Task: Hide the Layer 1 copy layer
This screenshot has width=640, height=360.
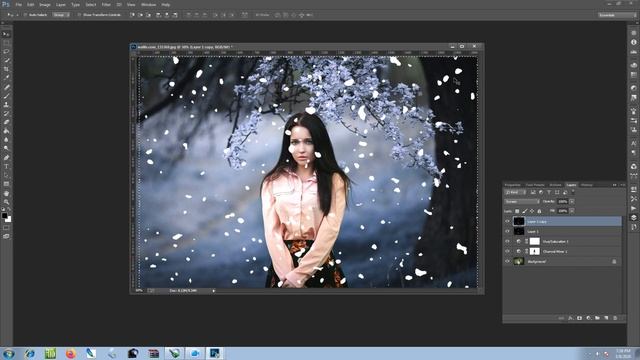Action: click(507, 221)
